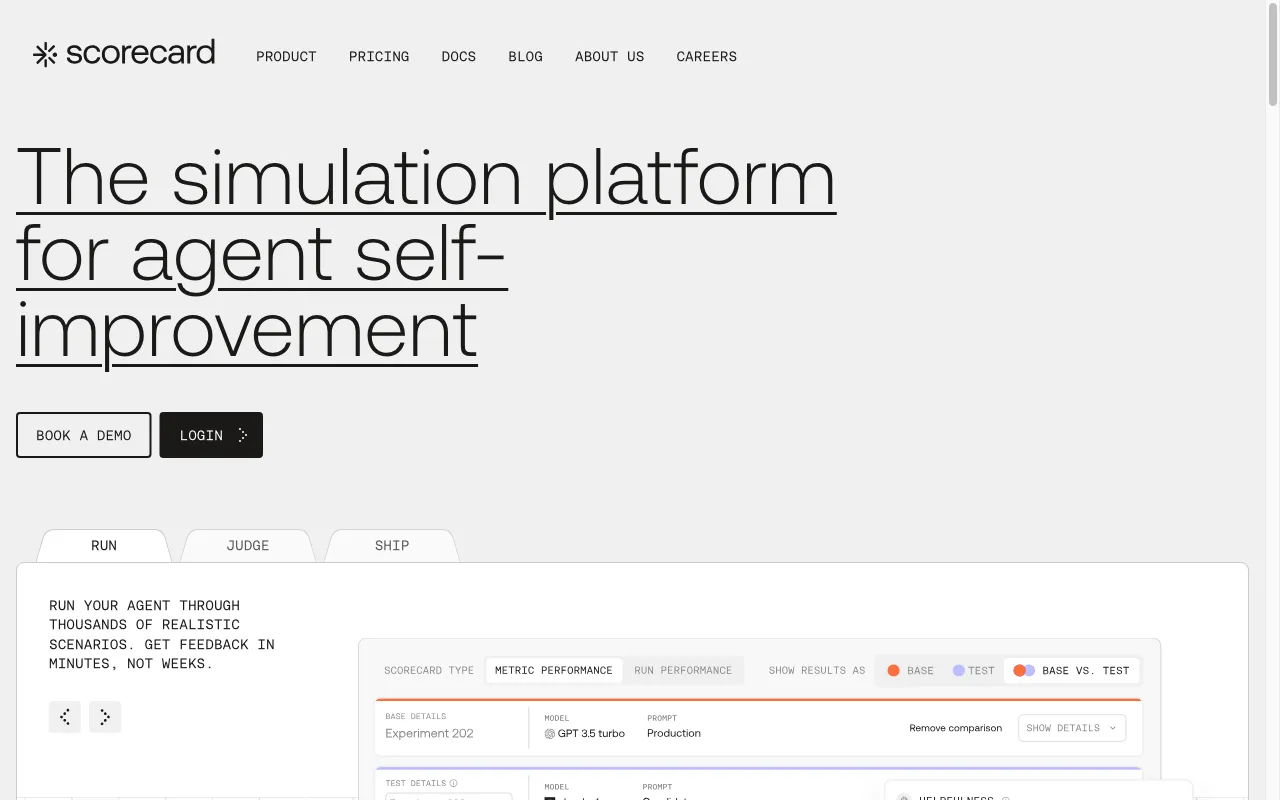This screenshot has height=800, width=1280.
Task: Click the Production prompt value
Action: (x=674, y=733)
